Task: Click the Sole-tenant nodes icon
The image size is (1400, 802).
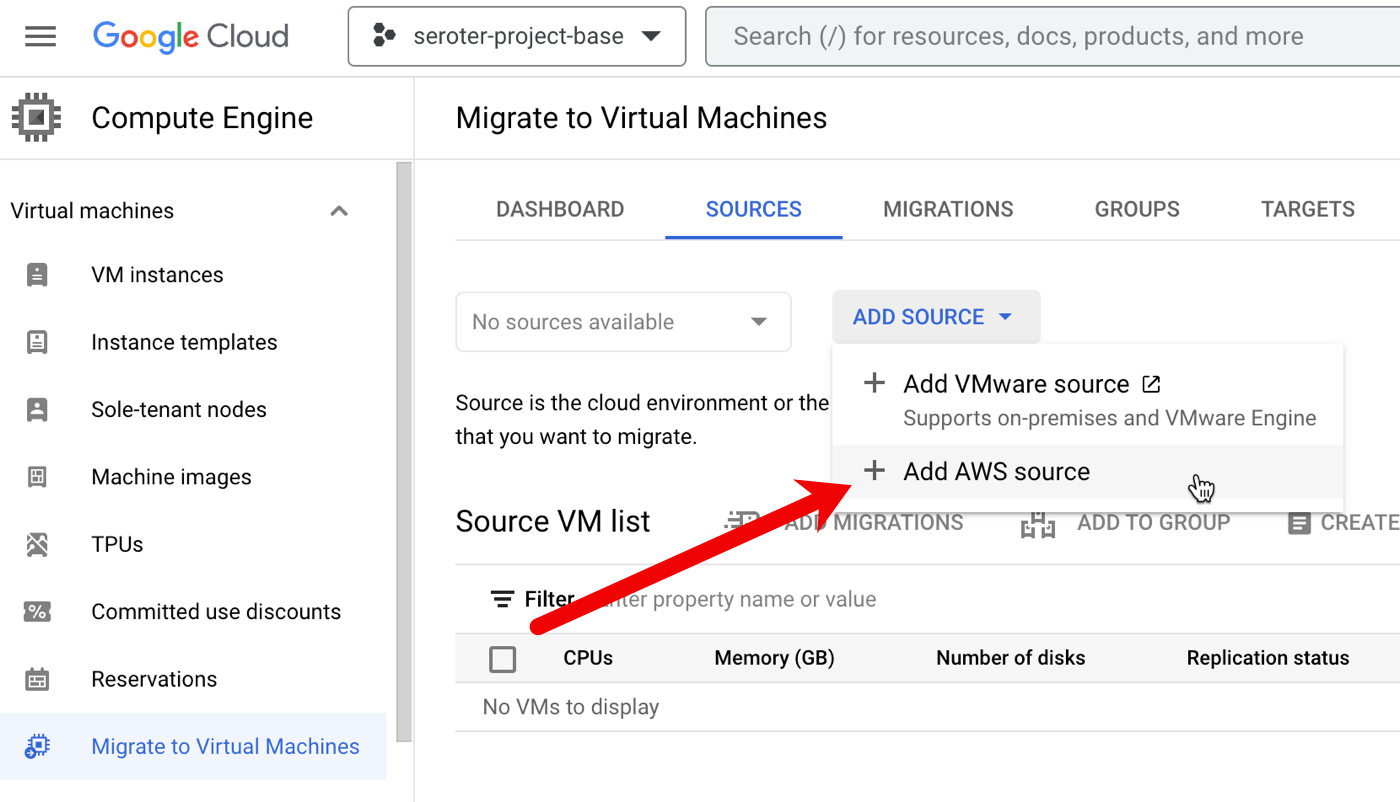Action: click(37, 410)
